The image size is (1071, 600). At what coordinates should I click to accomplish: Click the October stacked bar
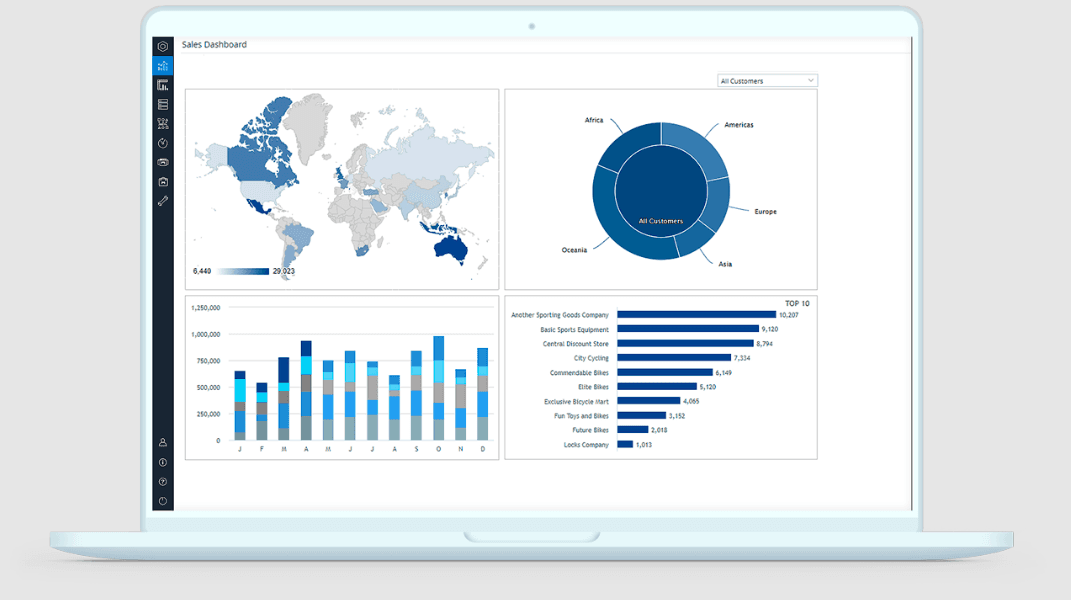(439, 388)
